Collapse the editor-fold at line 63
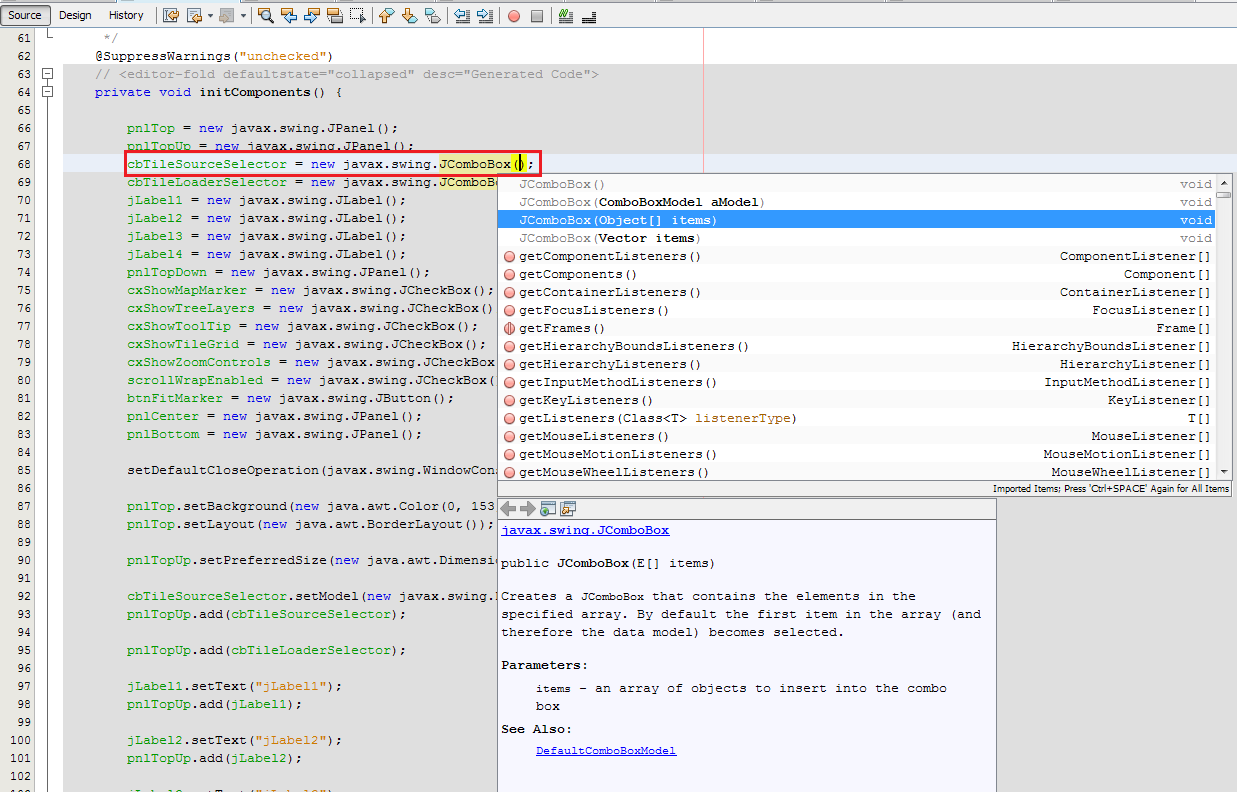This screenshot has width=1237, height=792. pyautogui.click(x=47, y=74)
